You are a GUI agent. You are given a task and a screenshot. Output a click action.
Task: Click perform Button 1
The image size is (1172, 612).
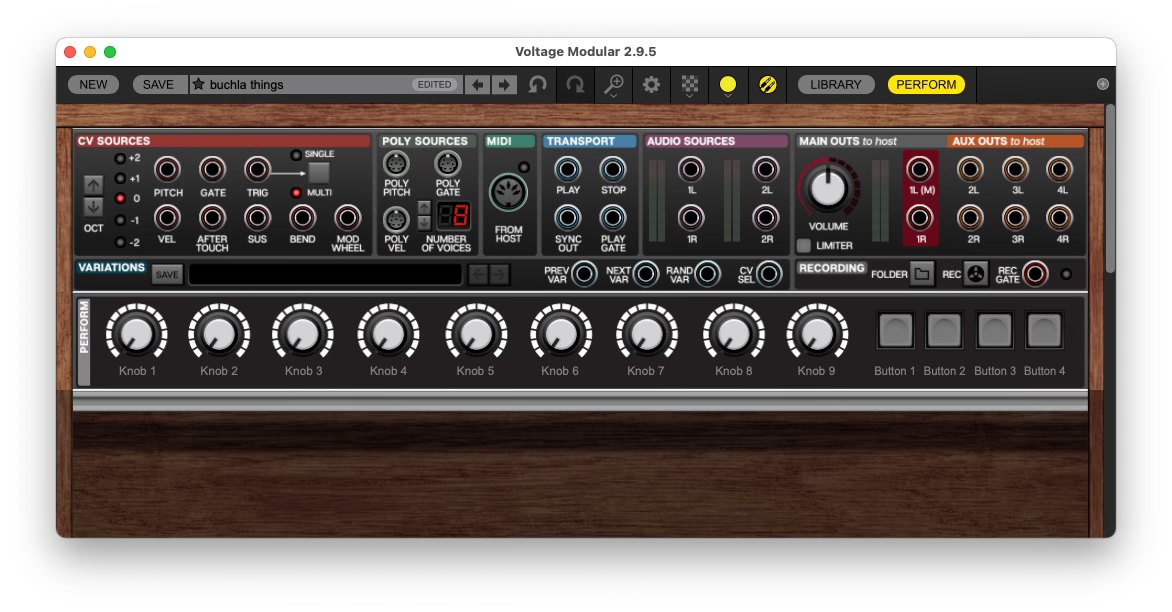click(895, 330)
